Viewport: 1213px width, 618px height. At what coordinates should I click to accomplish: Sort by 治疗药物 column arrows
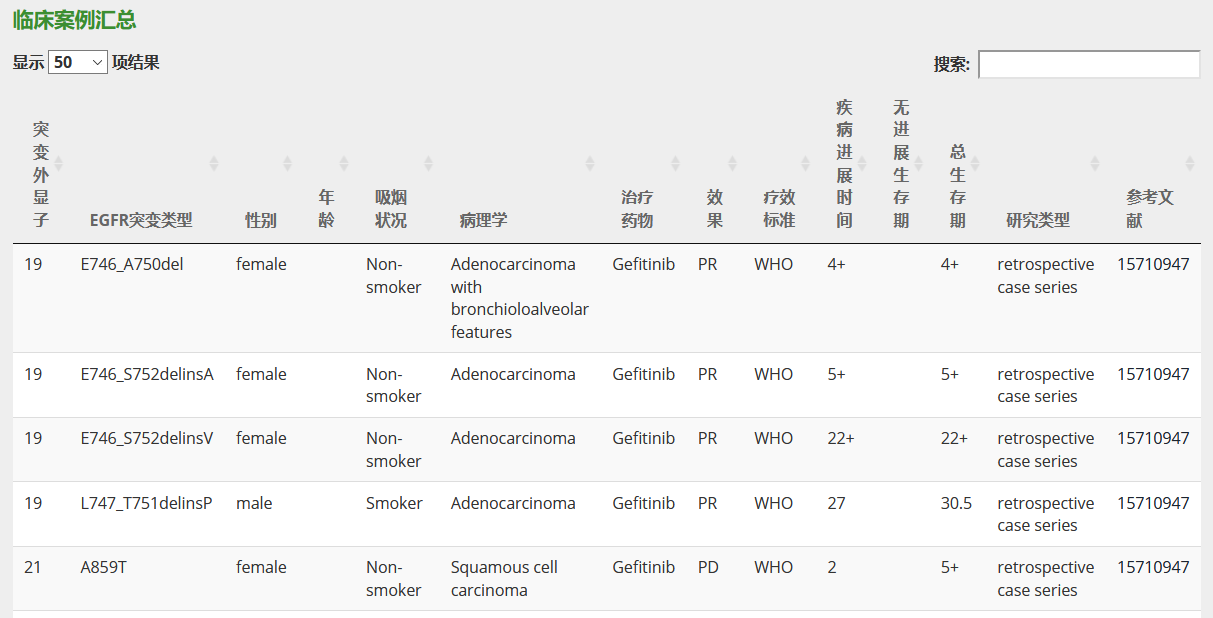(x=675, y=163)
